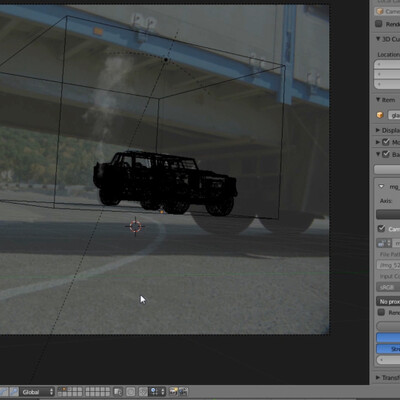Click the Add Image button under Background Images
Image resolution: width=400 pixels, height=400 pixels.
[x=387, y=169]
